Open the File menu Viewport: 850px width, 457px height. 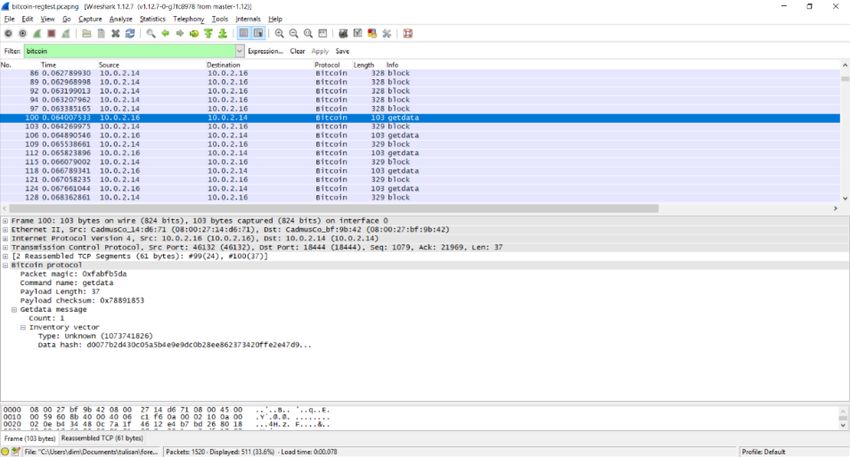[9, 19]
